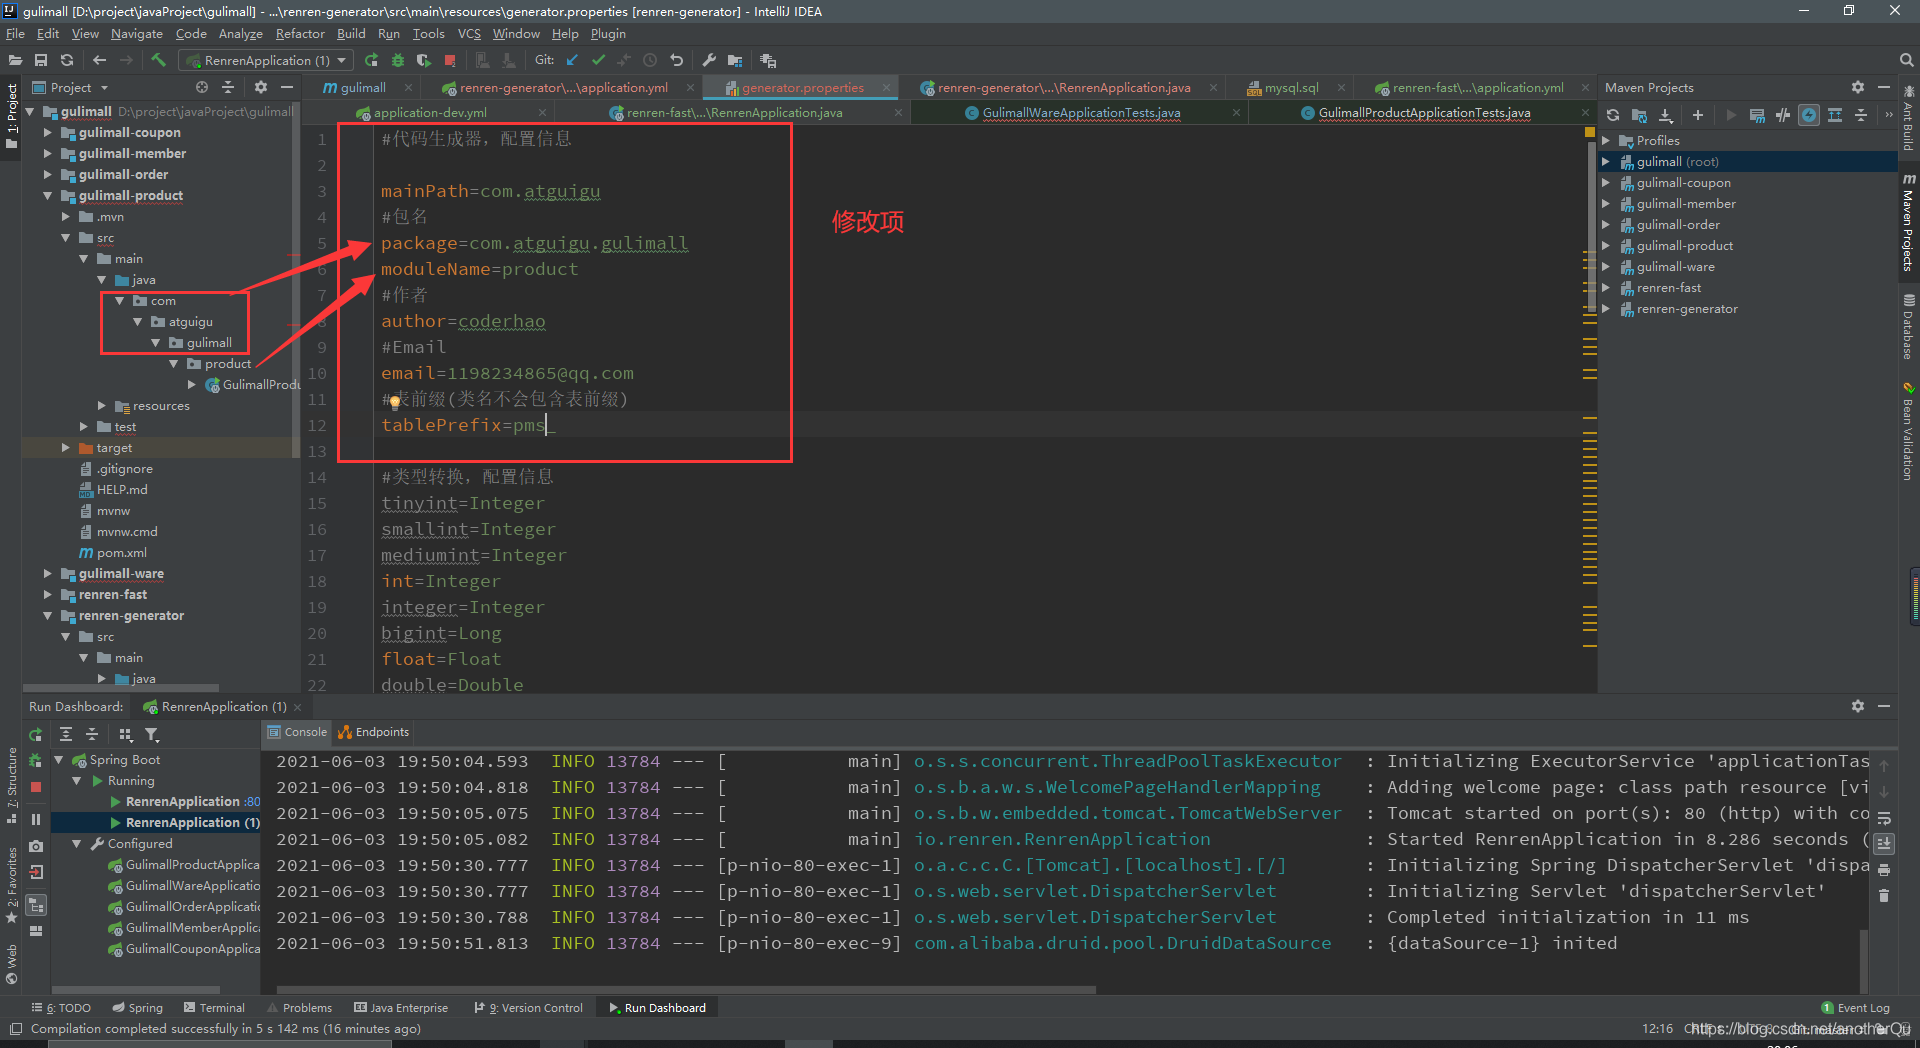Viewport: 1920px width, 1048px height.
Task: Close the generator.properties tab
Action: (886, 88)
